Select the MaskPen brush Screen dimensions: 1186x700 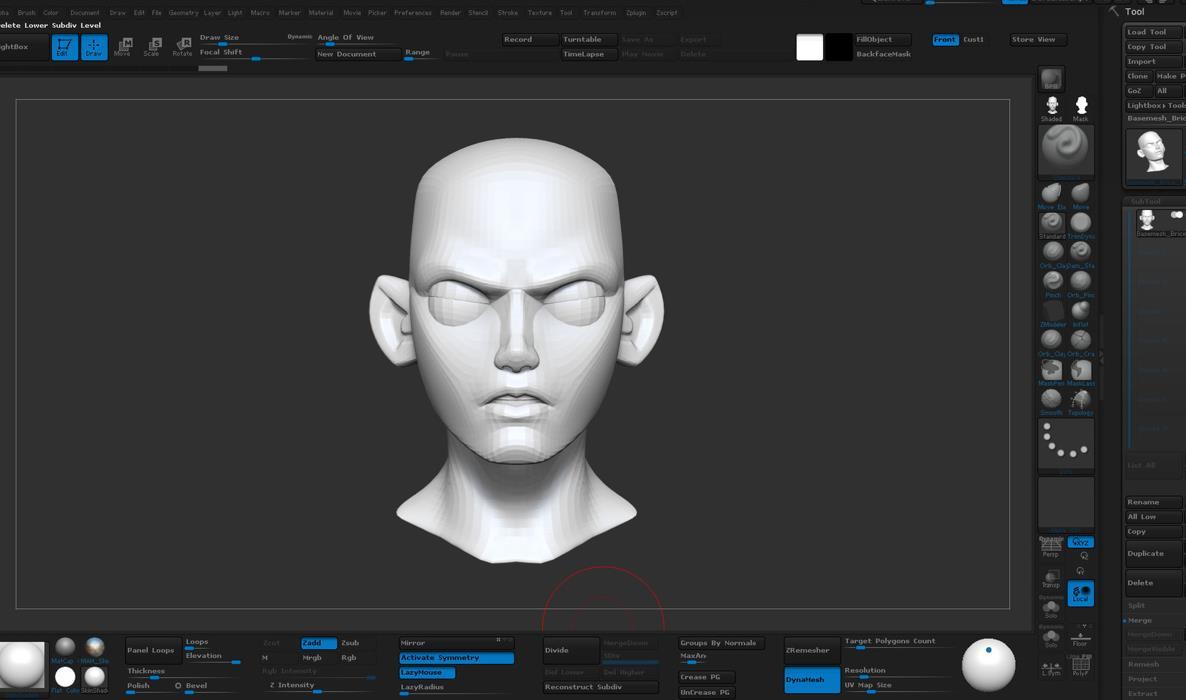[x=1051, y=371]
